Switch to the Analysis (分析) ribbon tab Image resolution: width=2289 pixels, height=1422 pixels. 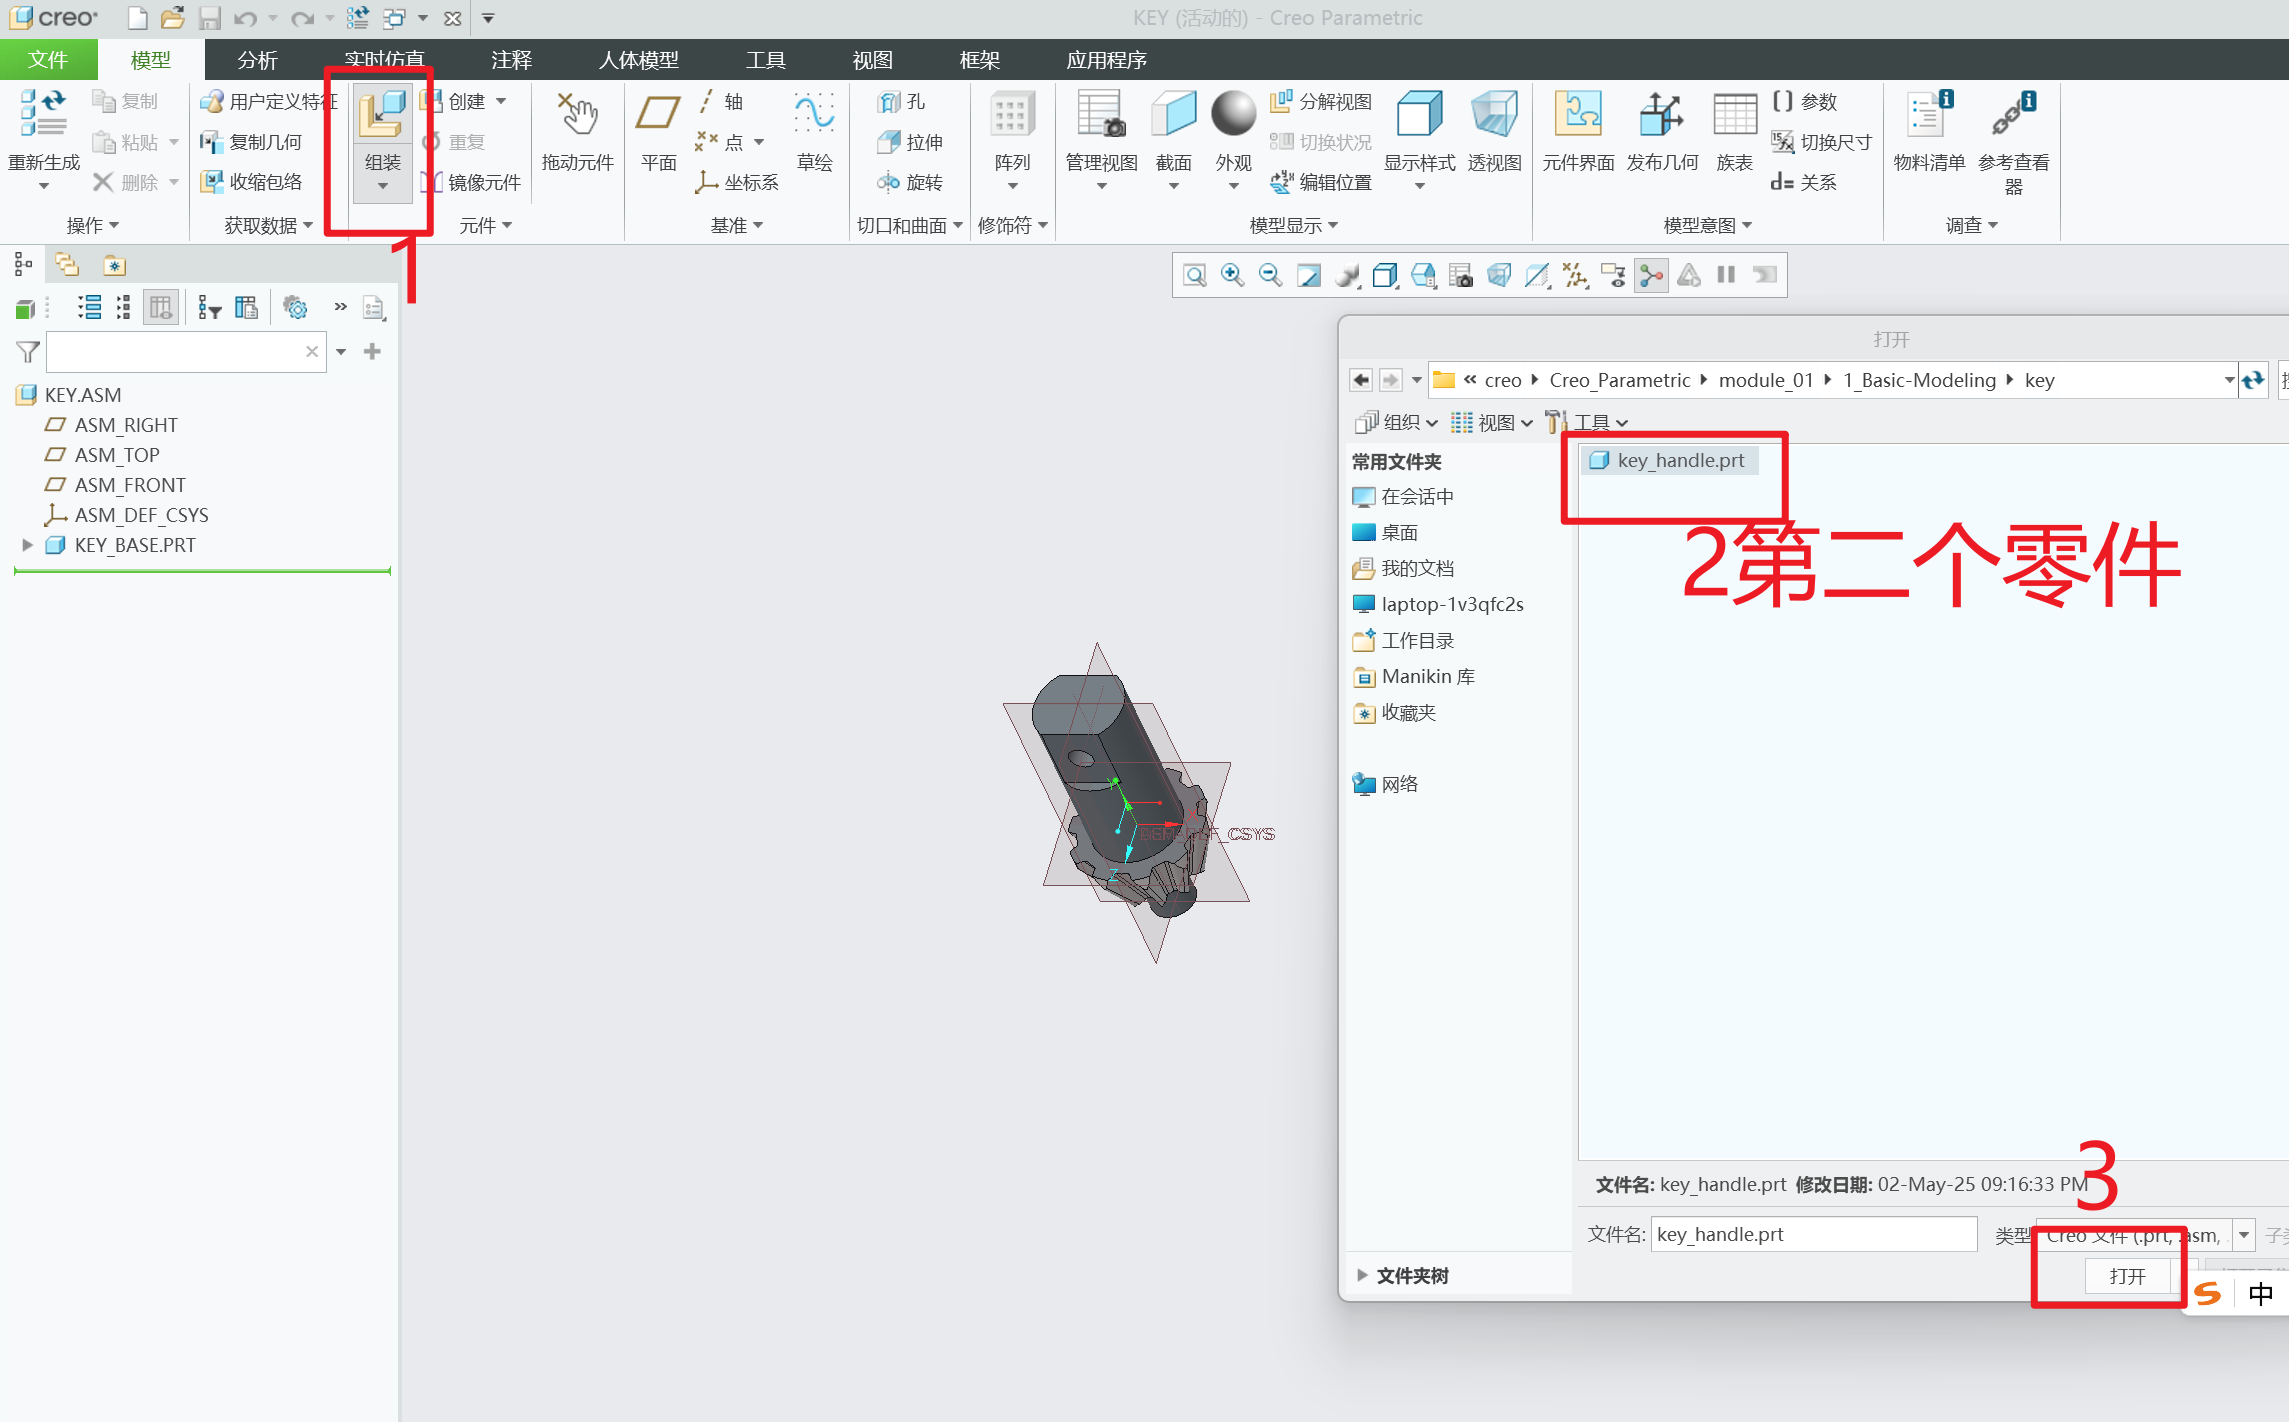click(x=257, y=60)
